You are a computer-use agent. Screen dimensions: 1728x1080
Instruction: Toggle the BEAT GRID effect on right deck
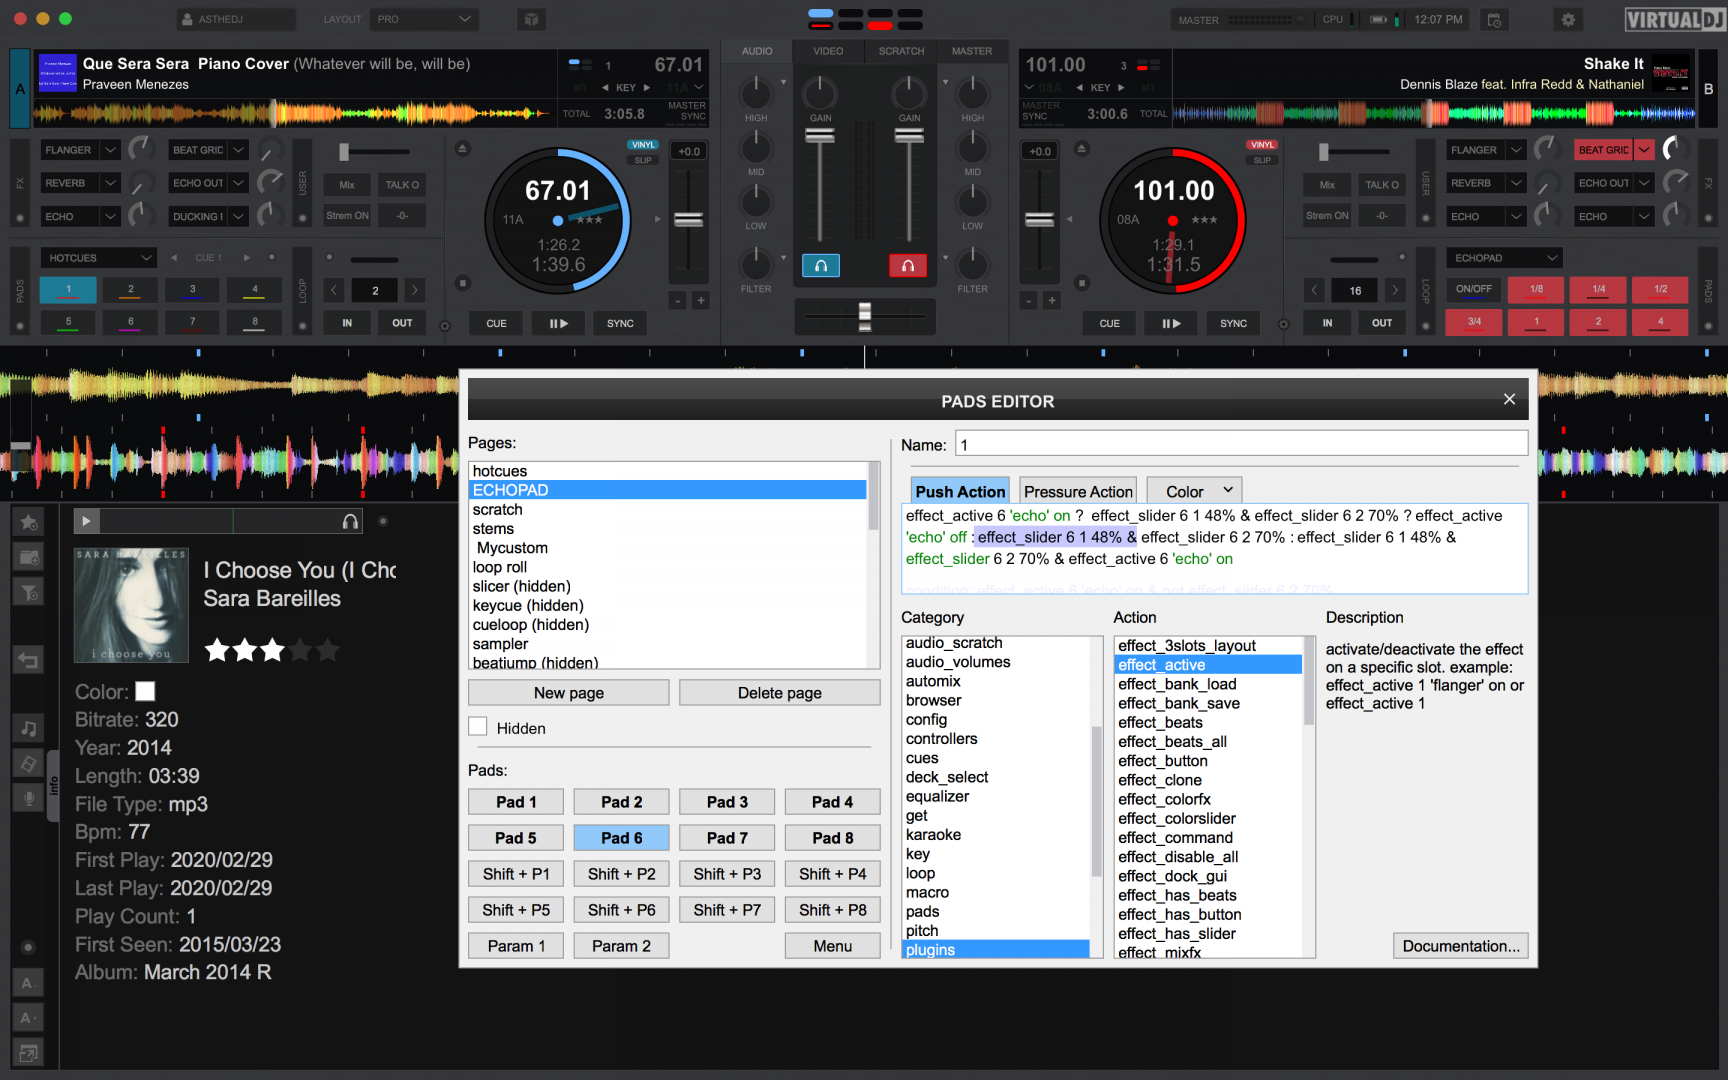coord(1603,150)
